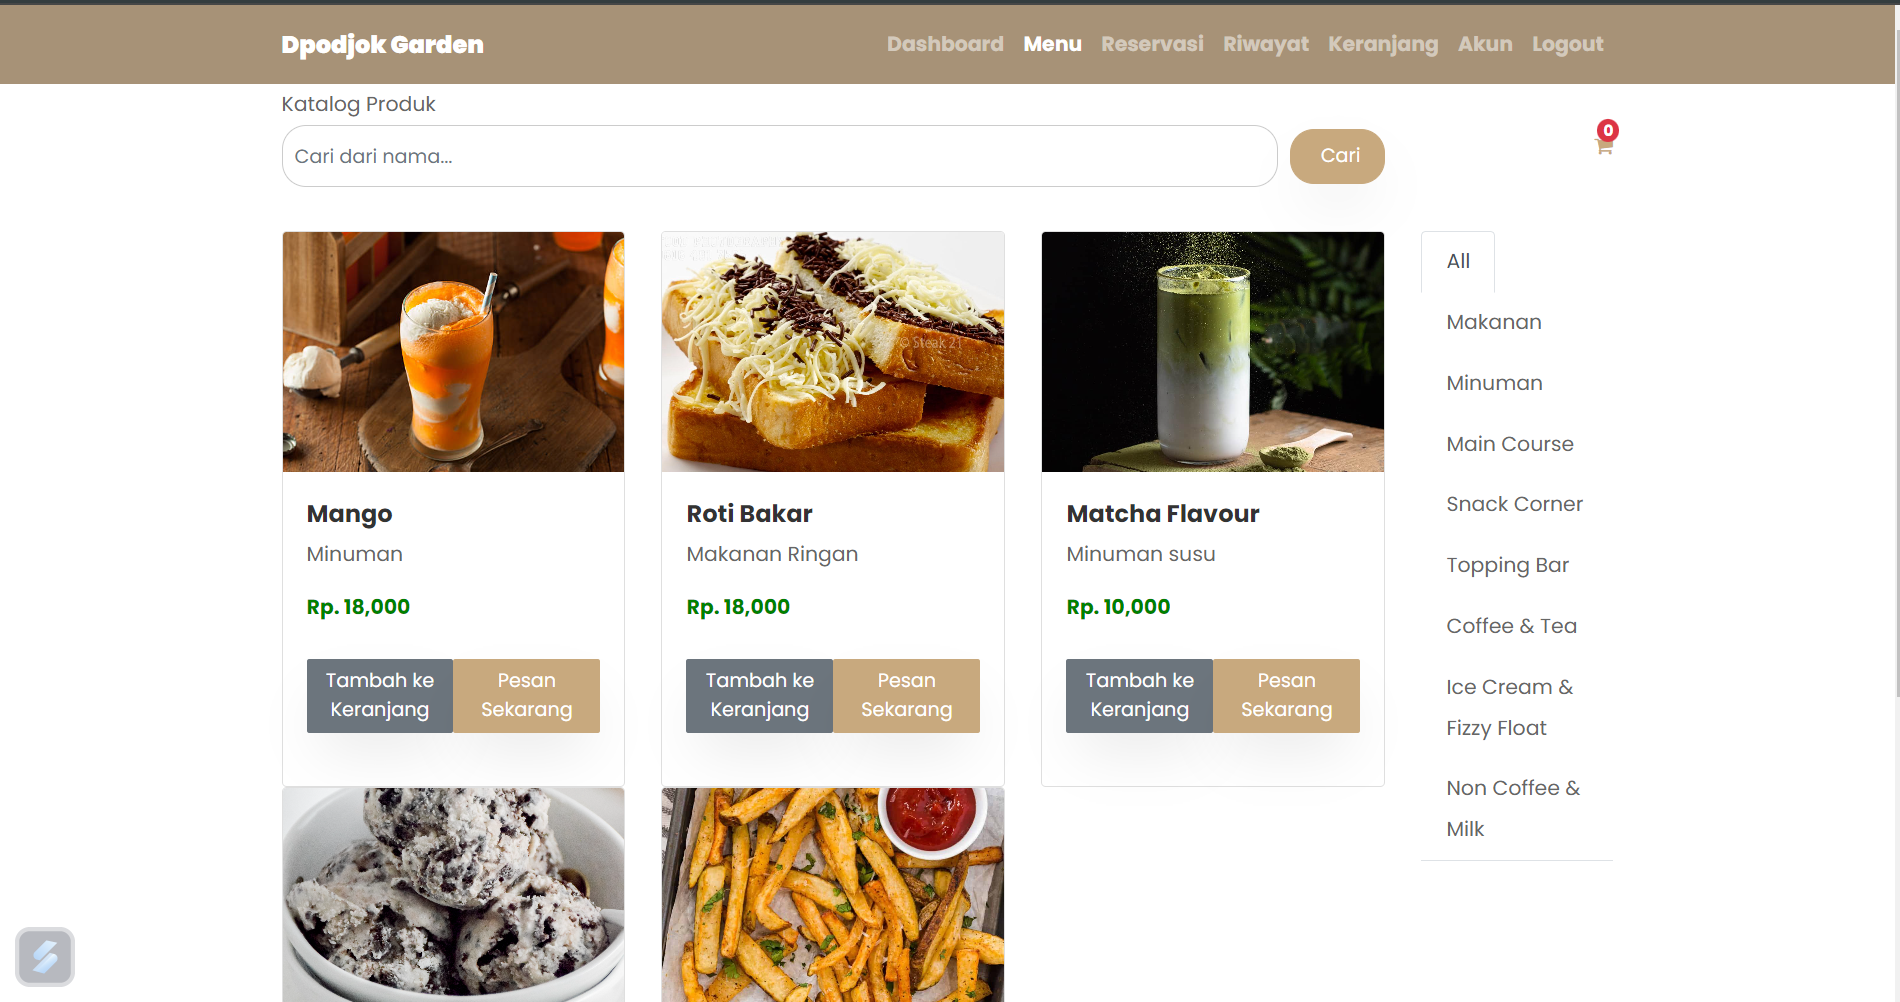Filter by Makanan category

[x=1494, y=322]
